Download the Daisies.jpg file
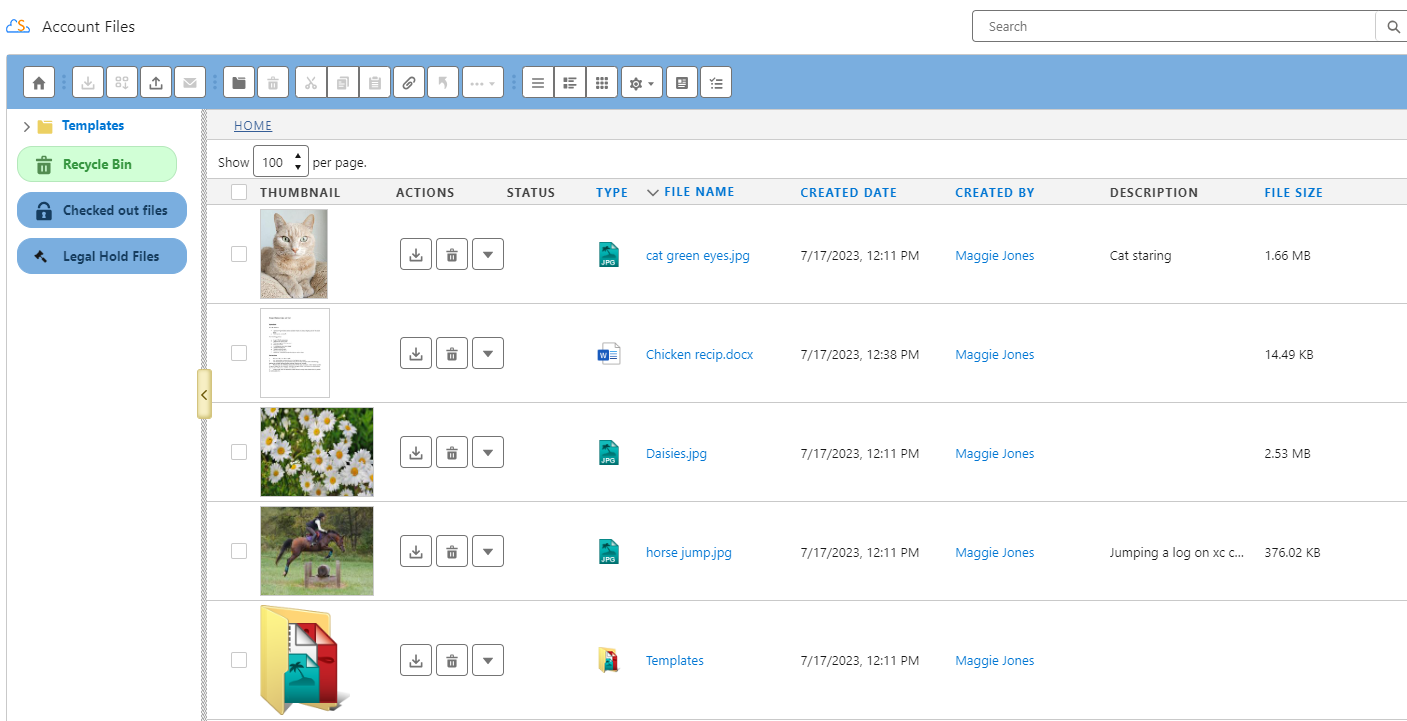The width and height of the screenshot is (1407, 721). [x=416, y=453]
